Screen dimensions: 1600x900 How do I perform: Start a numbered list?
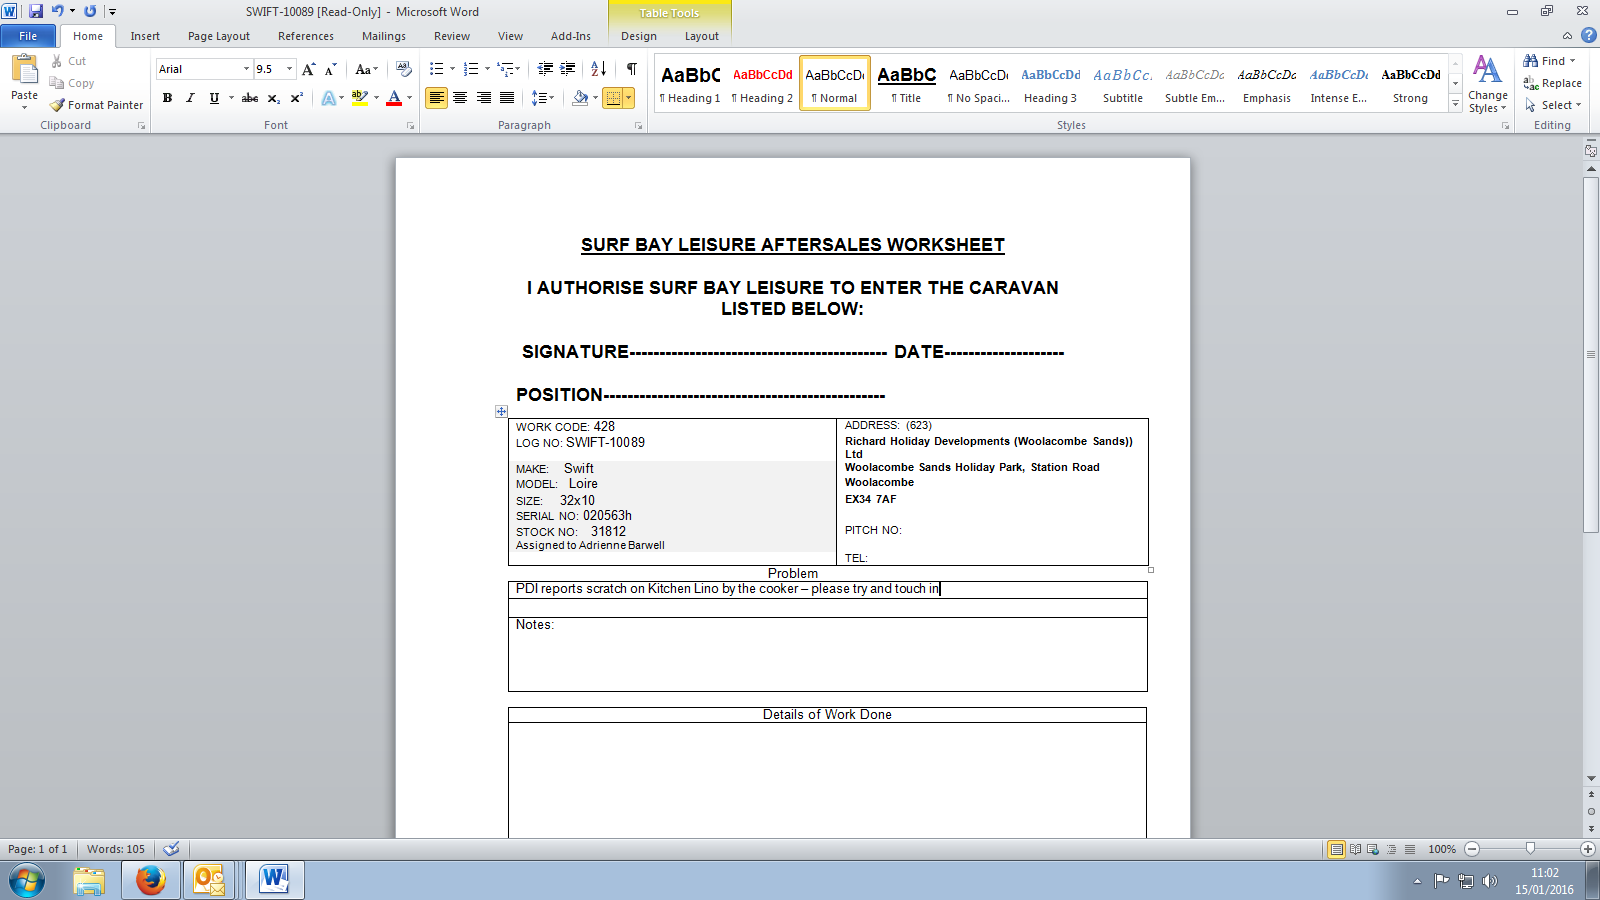pos(471,69)
